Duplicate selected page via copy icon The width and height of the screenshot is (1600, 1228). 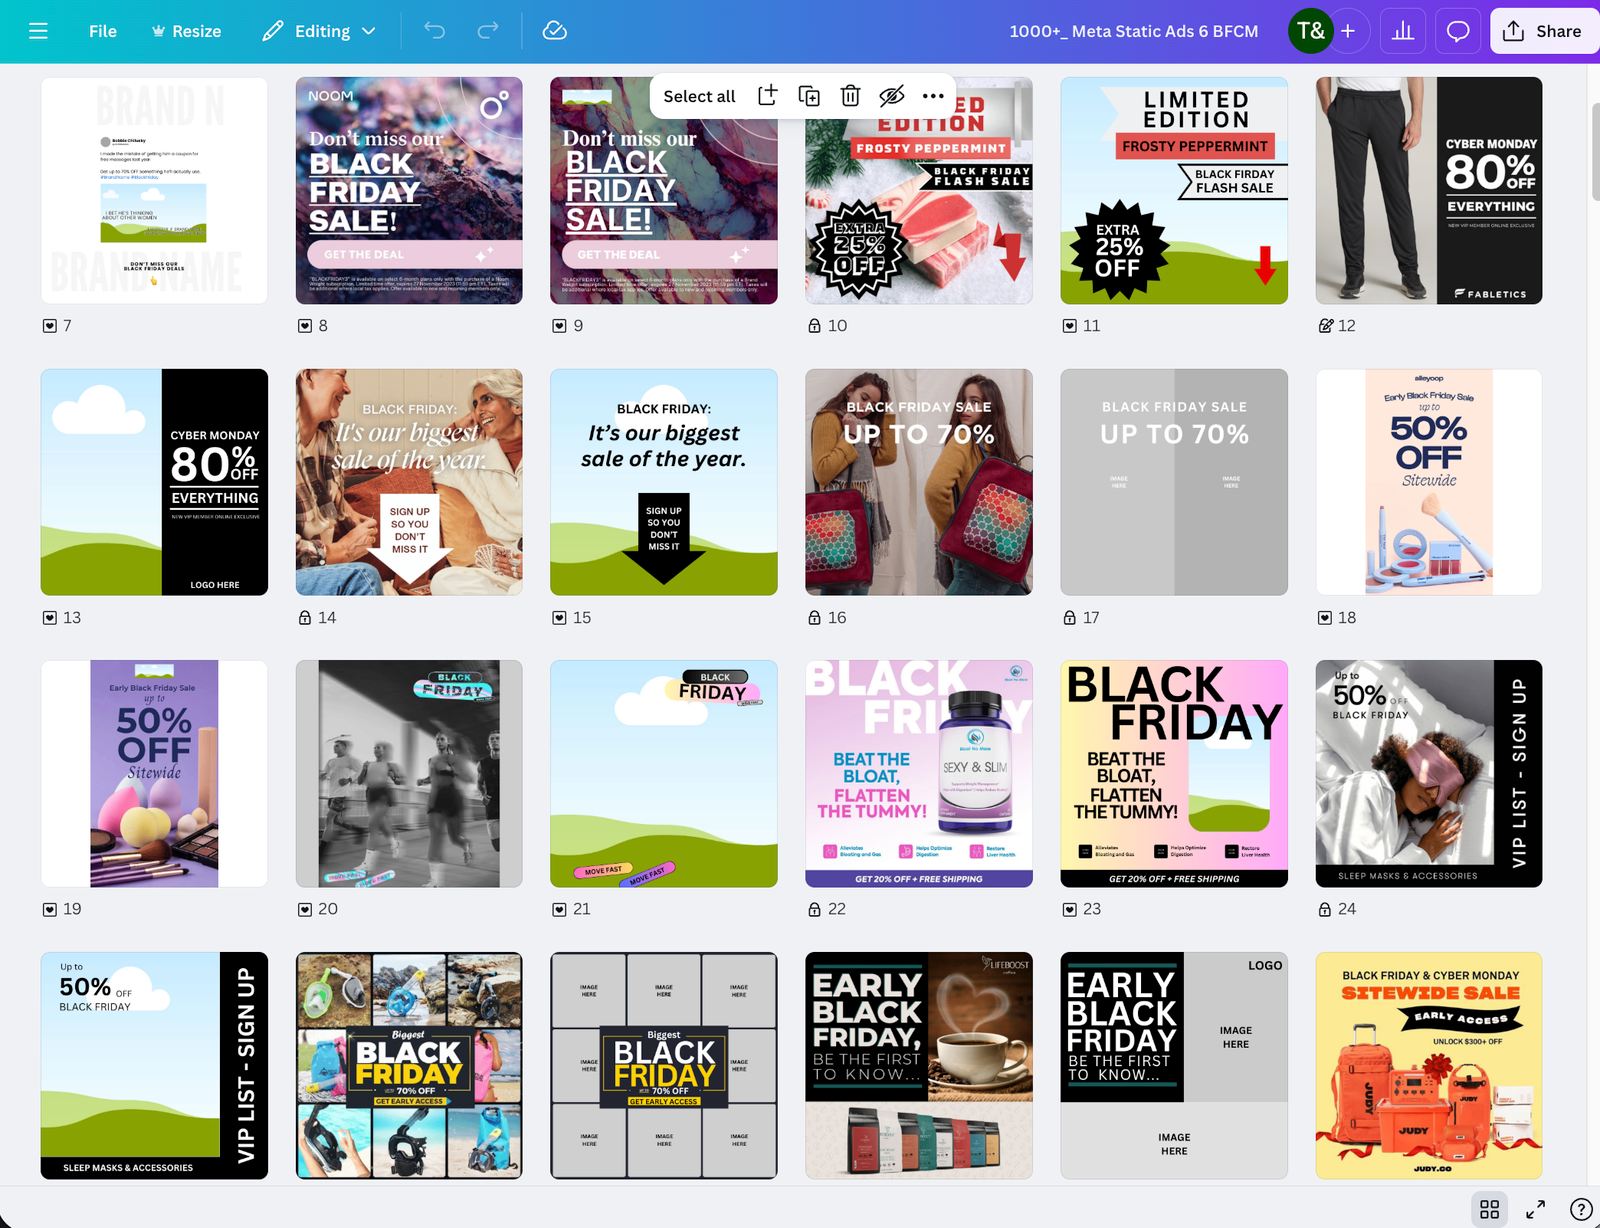pos(809,96)
